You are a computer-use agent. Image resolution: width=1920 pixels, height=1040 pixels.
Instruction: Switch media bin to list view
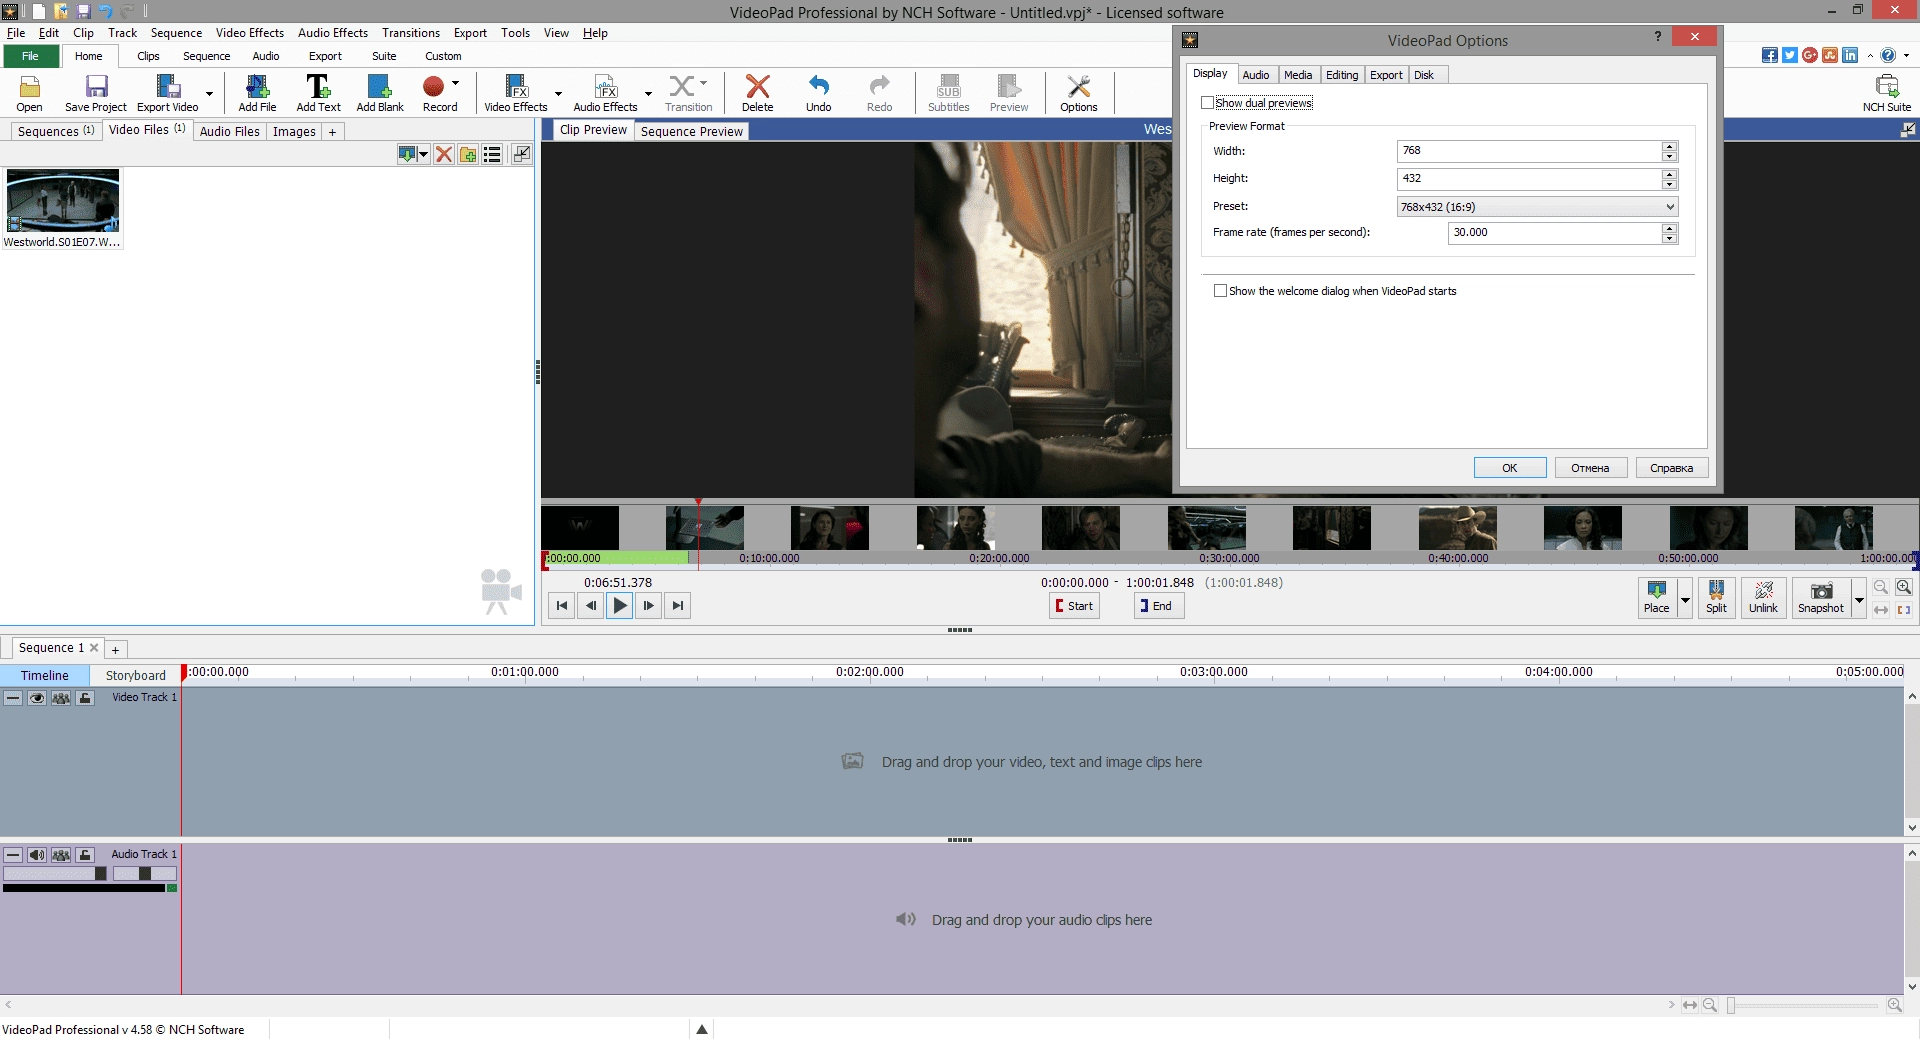pos(492,154)
